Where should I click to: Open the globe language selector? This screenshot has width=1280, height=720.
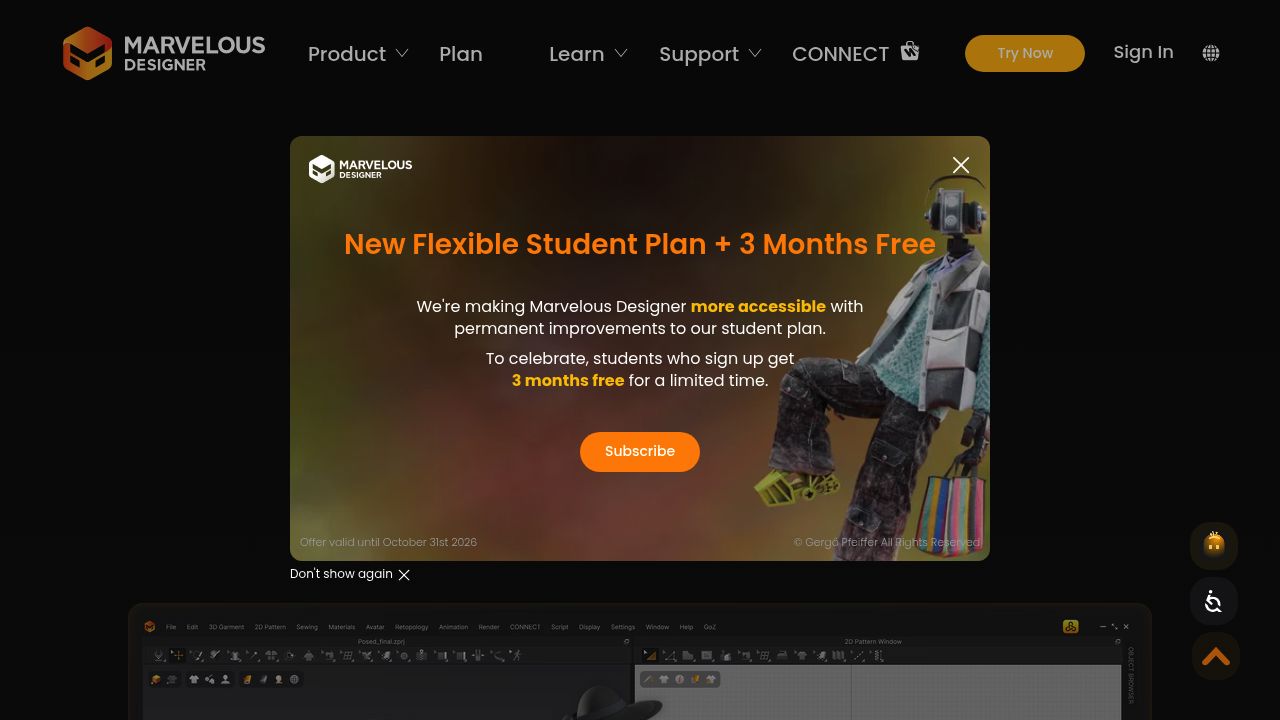coord(1211,53)
